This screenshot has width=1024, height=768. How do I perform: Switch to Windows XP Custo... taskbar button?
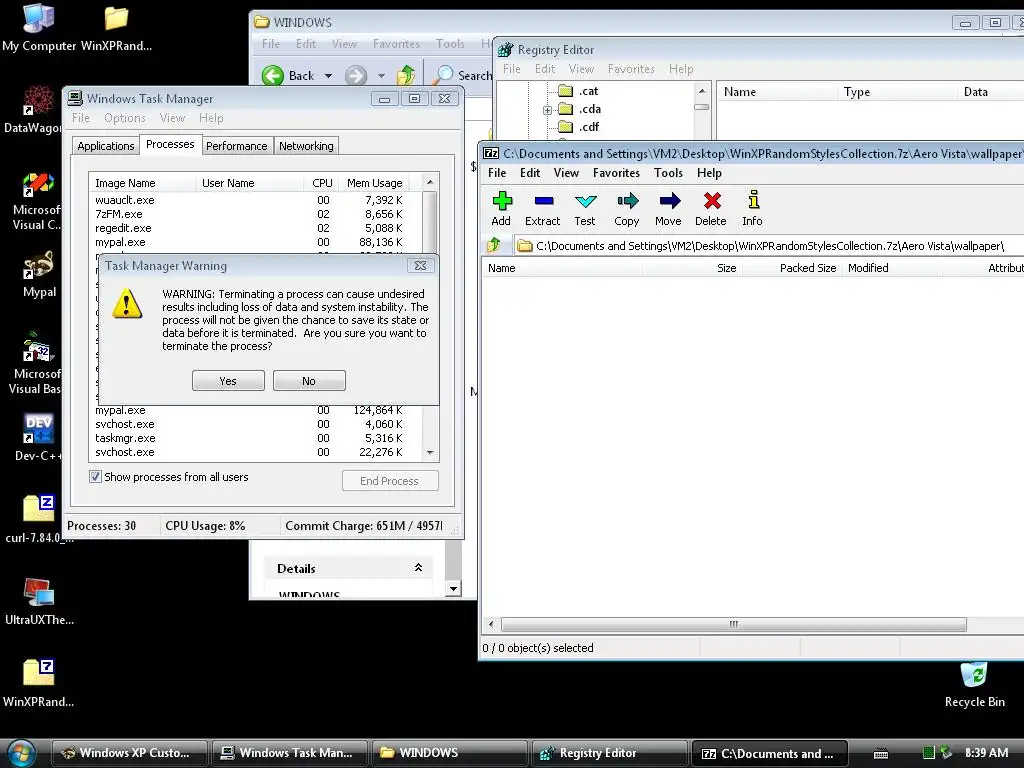point(129,753)
